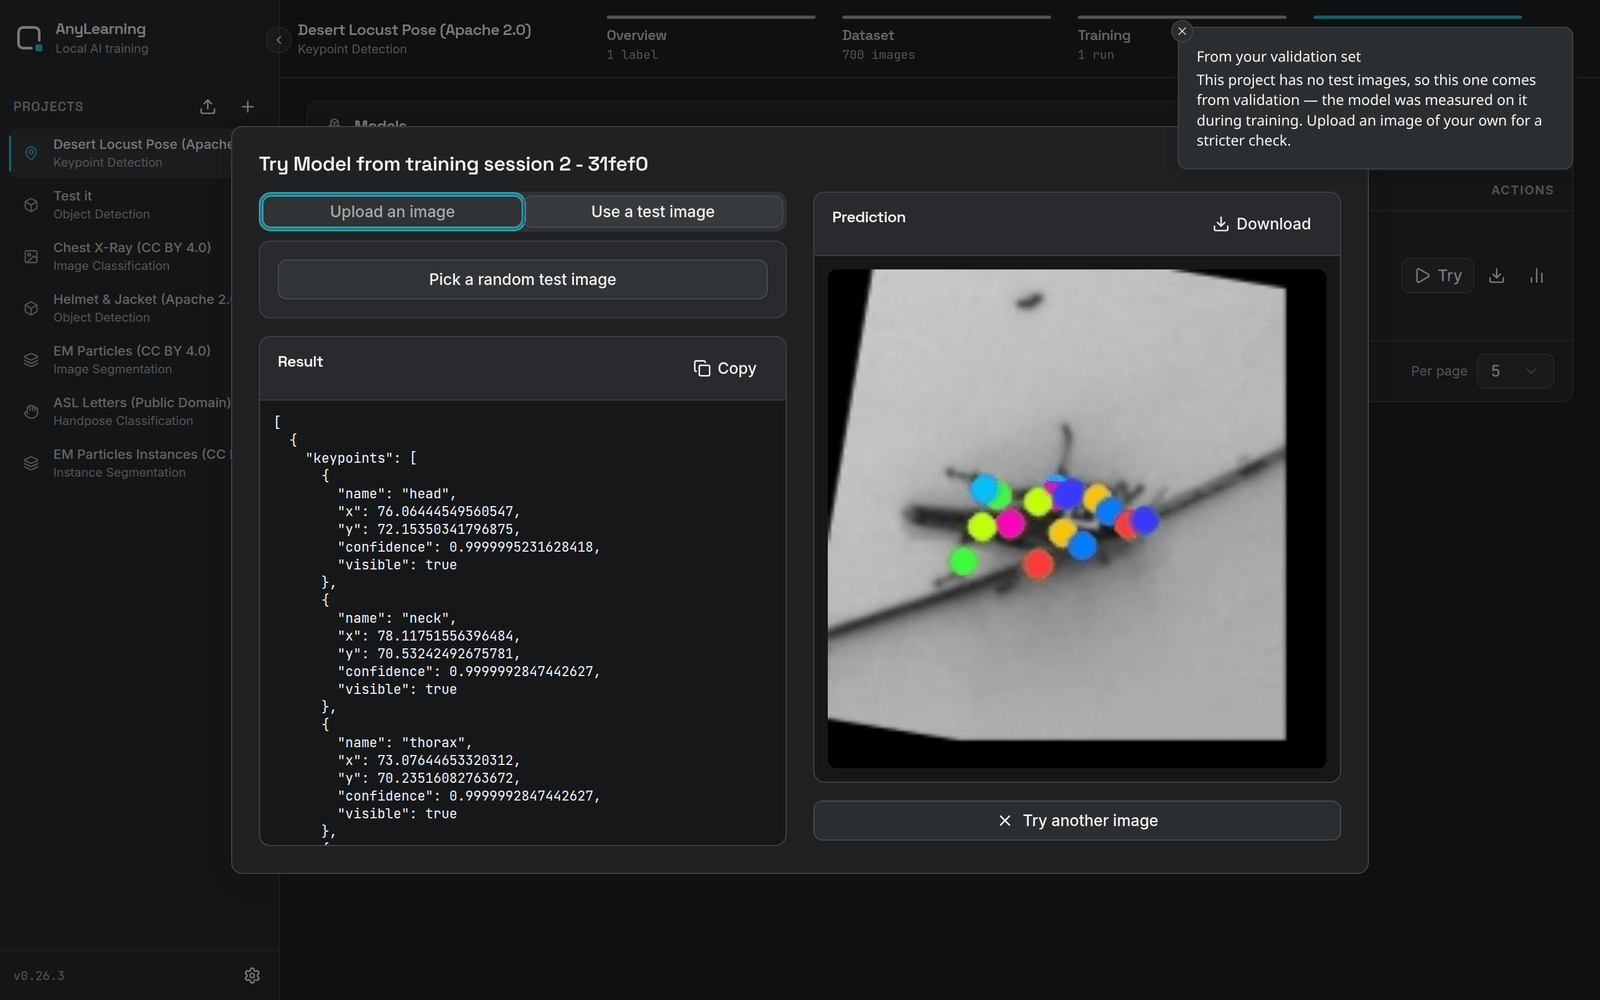Add a new project with plus icon

pyautogui.click(x=248, y=107)
